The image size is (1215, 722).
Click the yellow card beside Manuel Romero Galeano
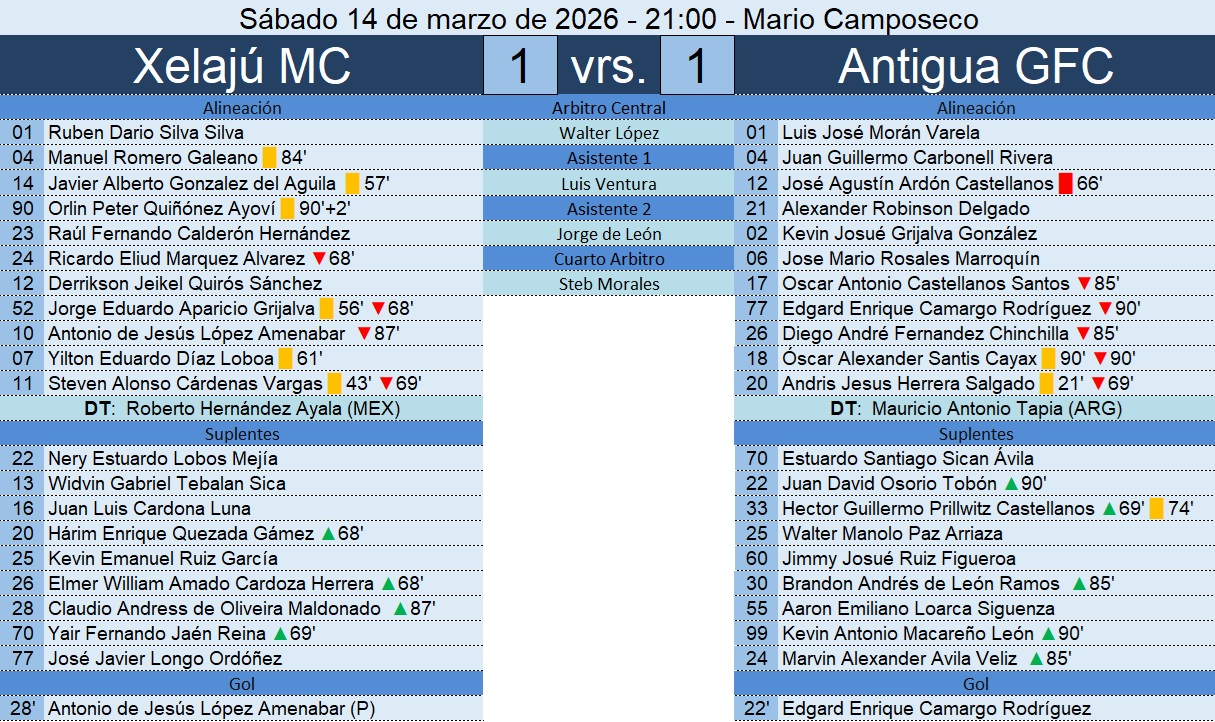pyautogui.click(x=269, y=158)
